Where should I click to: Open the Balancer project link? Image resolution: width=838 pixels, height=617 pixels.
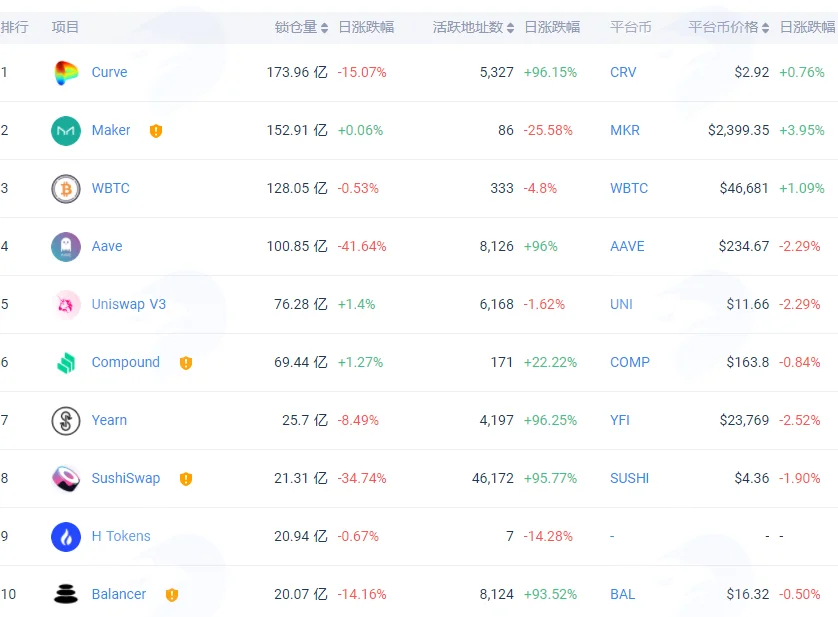tap(118, 594)
